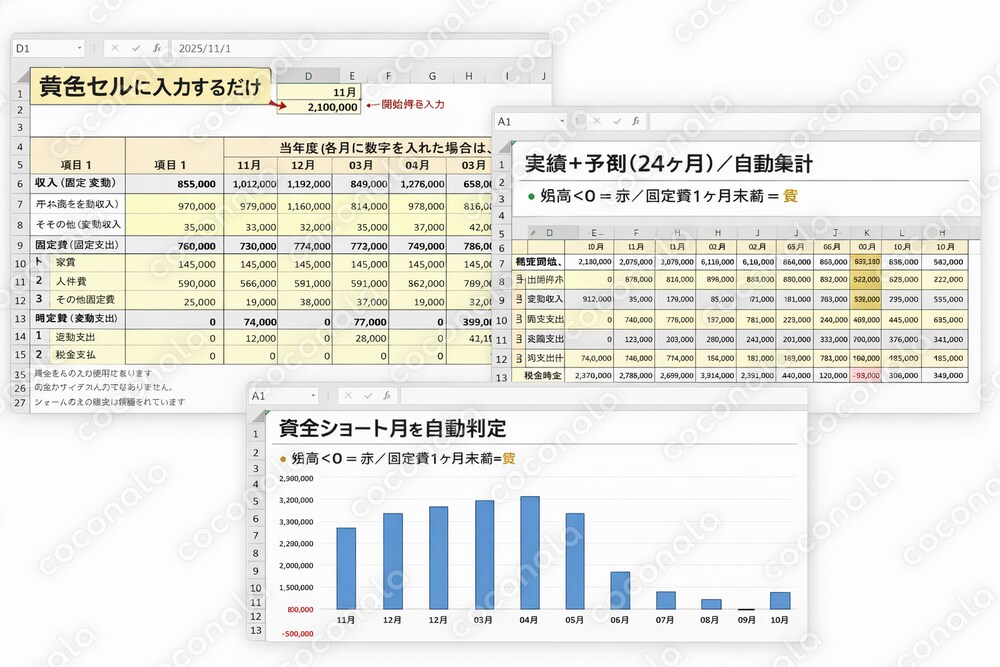This screenshot has width=1000, height=667.
Task: Select row header 7 in the 実績+予測 window
Action: tap(502, 263)
